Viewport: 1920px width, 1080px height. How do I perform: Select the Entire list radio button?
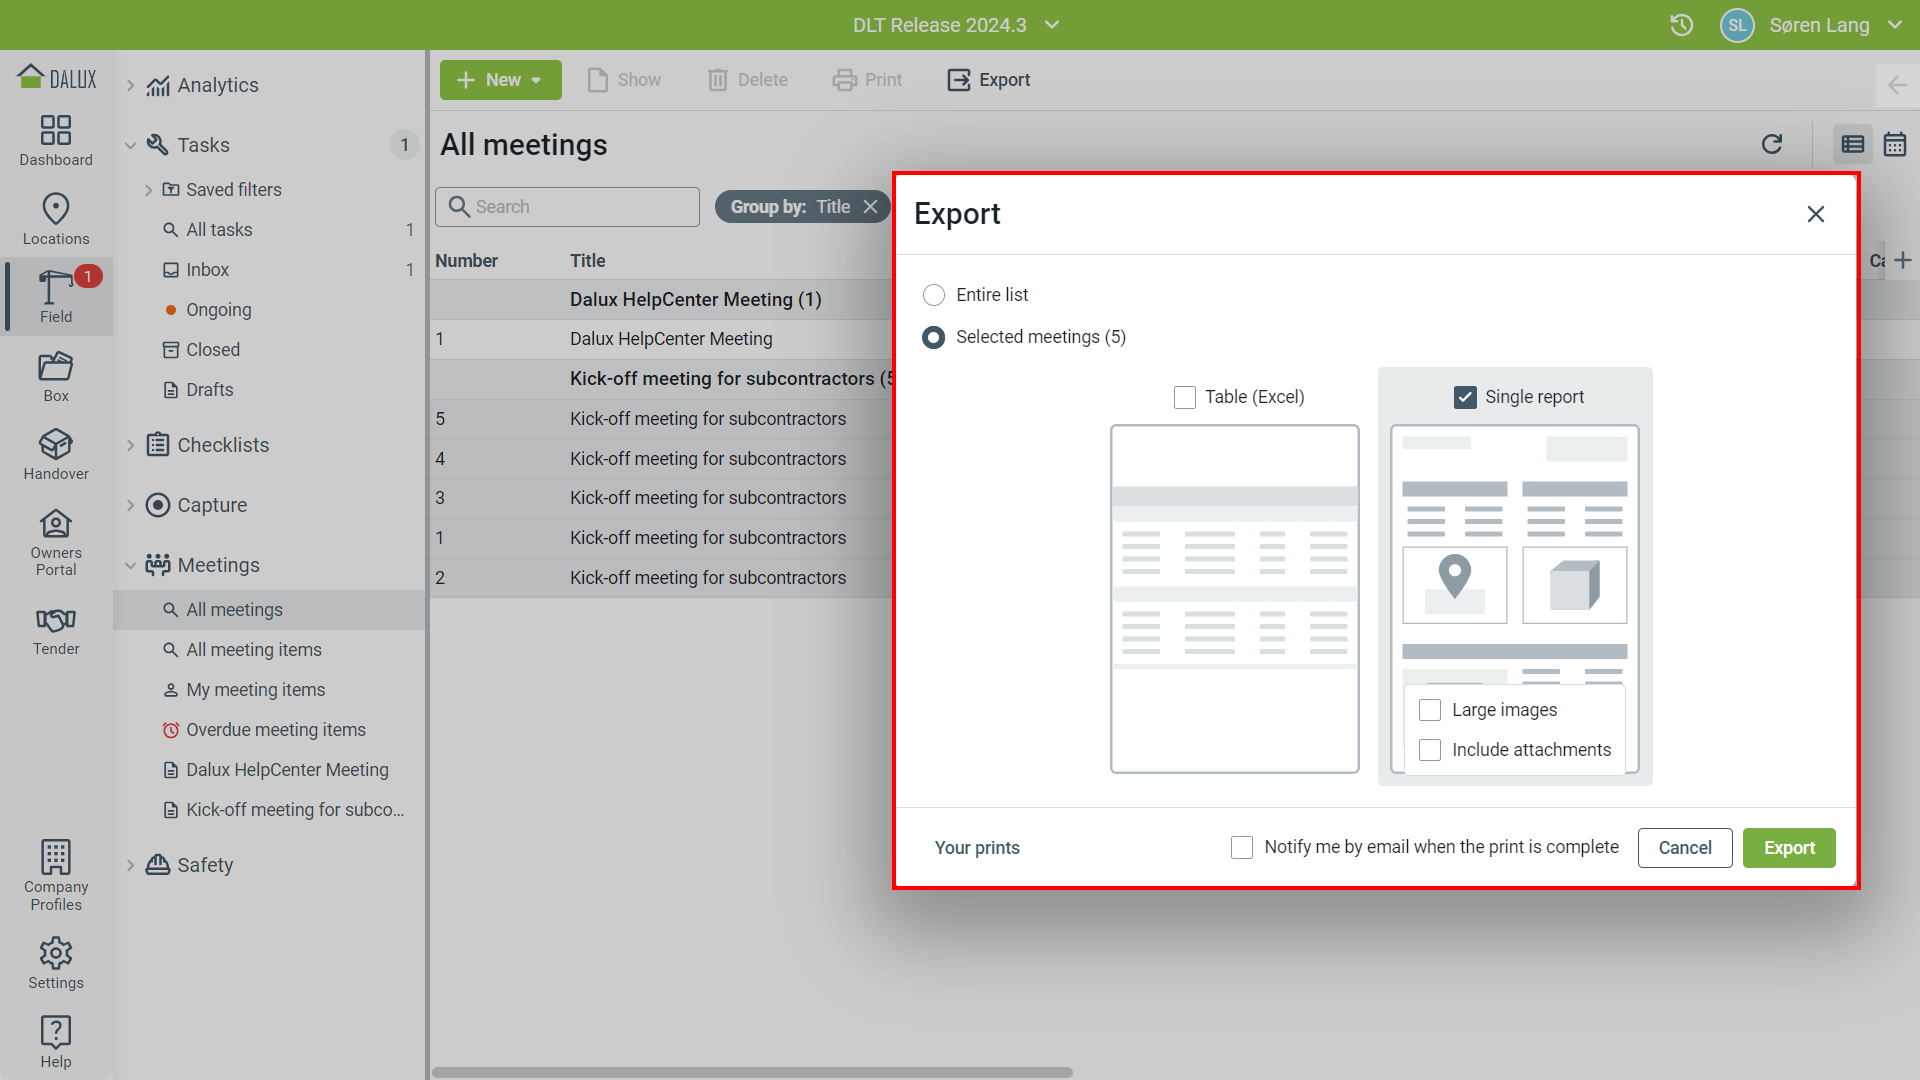(934, 295)
